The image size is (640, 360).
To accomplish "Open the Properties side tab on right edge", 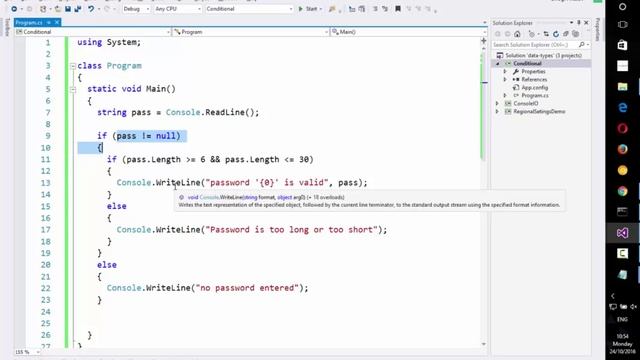I will (x=598, y=29).
